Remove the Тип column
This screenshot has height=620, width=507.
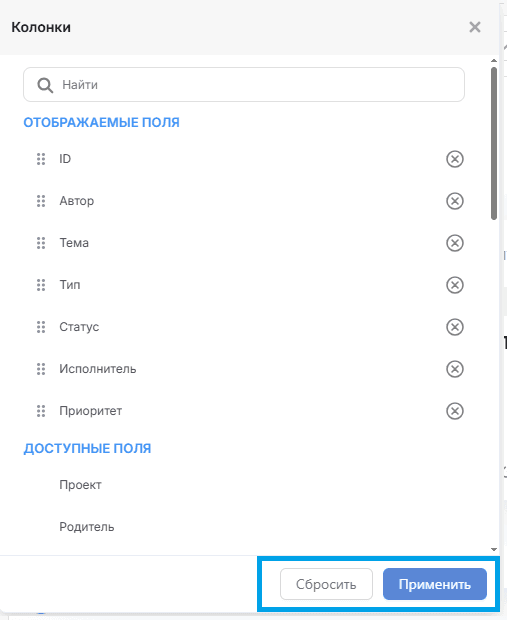[x=455, y=285]
